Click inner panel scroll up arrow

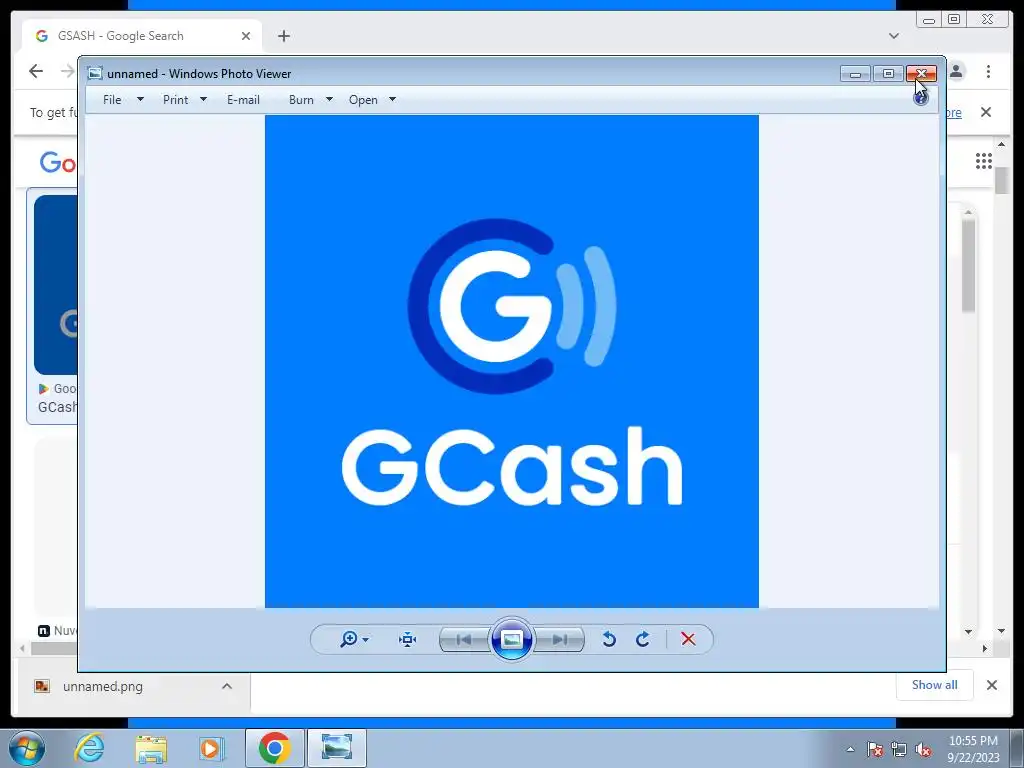[x=968, y=212]
